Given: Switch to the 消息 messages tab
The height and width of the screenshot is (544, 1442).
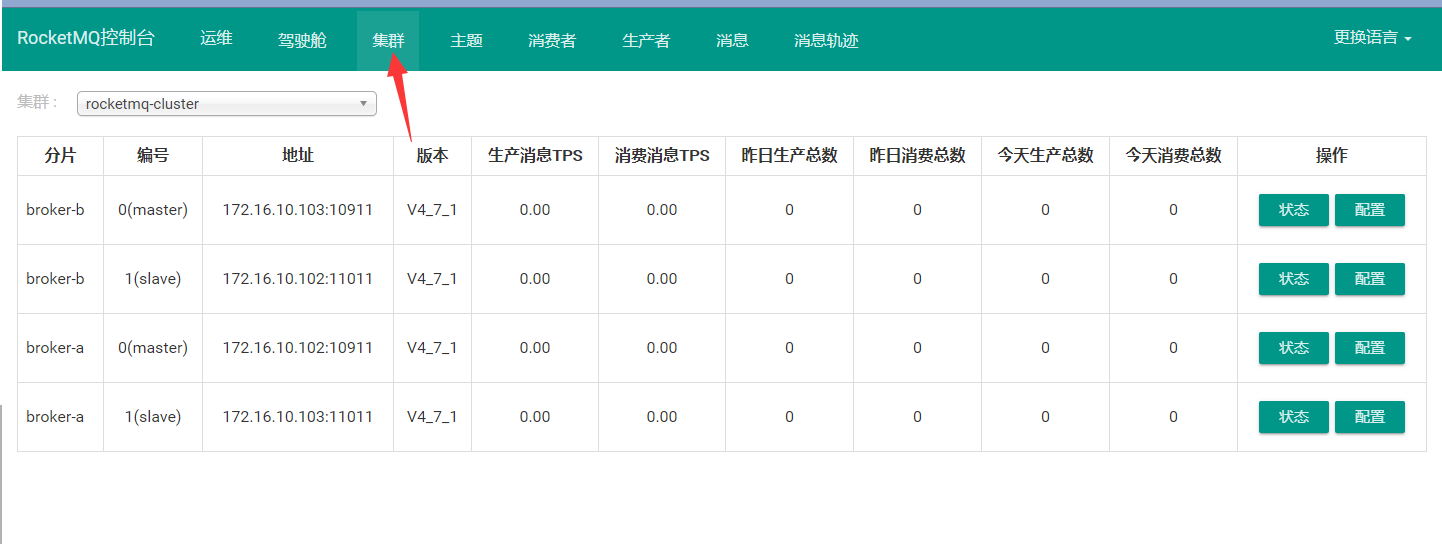Looking at the screenshot, I should click(x=732, y=40).
